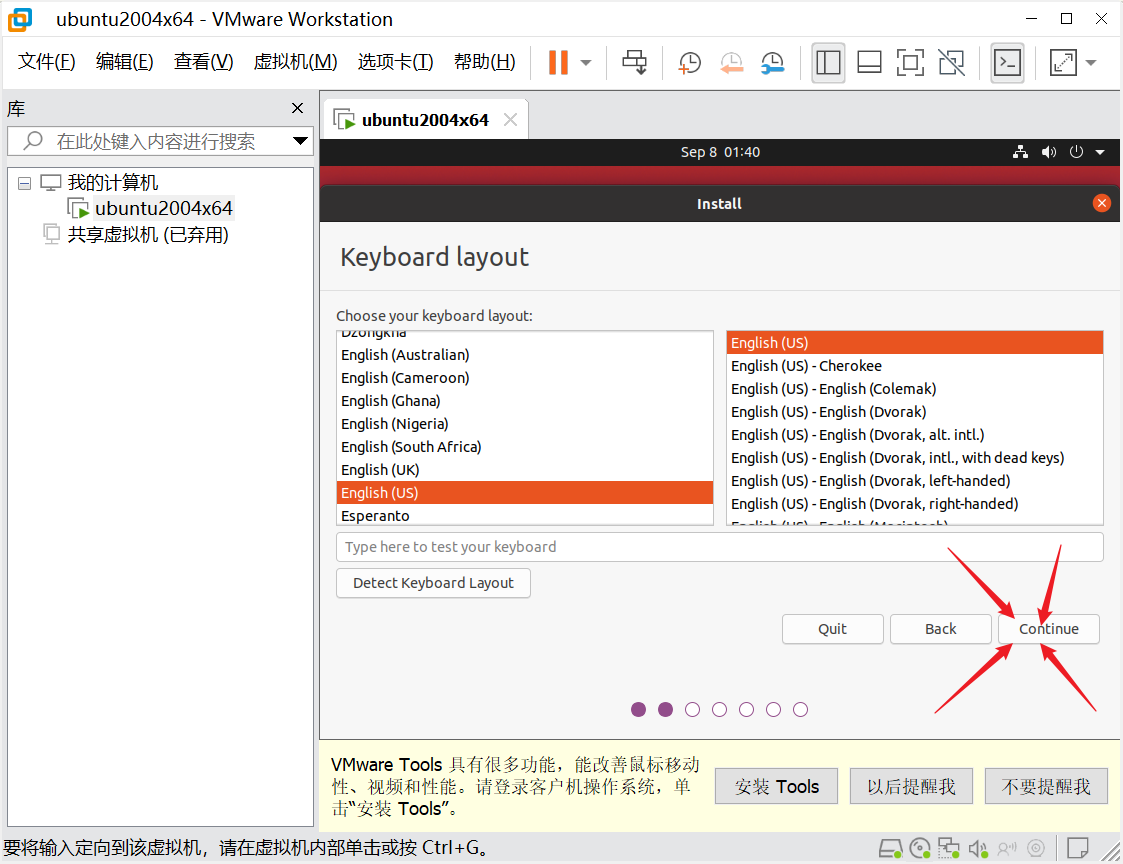Click the Ubuntu power icon in top bar
The width and height of the screenshot is (1123, 864).
pos(1076,152)
